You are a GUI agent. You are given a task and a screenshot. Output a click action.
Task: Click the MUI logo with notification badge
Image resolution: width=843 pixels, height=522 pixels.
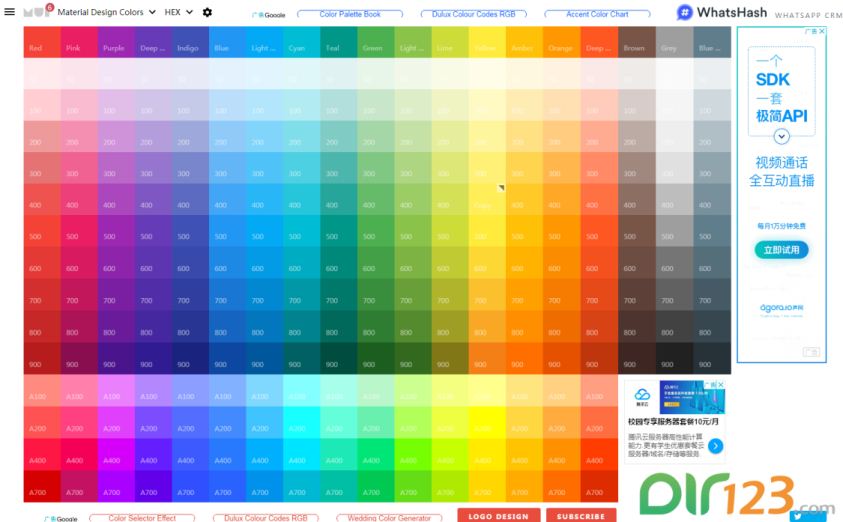tap(38, 11)
